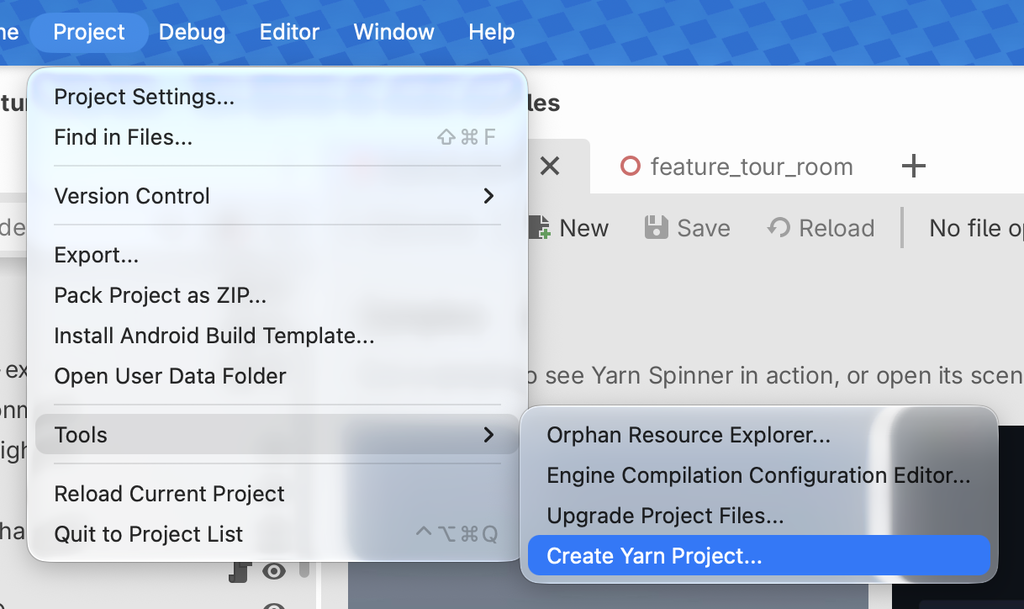Click the Reload circular arrow icon
The width and height of the screenshot is (1024, 609).
tap(778, 228)
